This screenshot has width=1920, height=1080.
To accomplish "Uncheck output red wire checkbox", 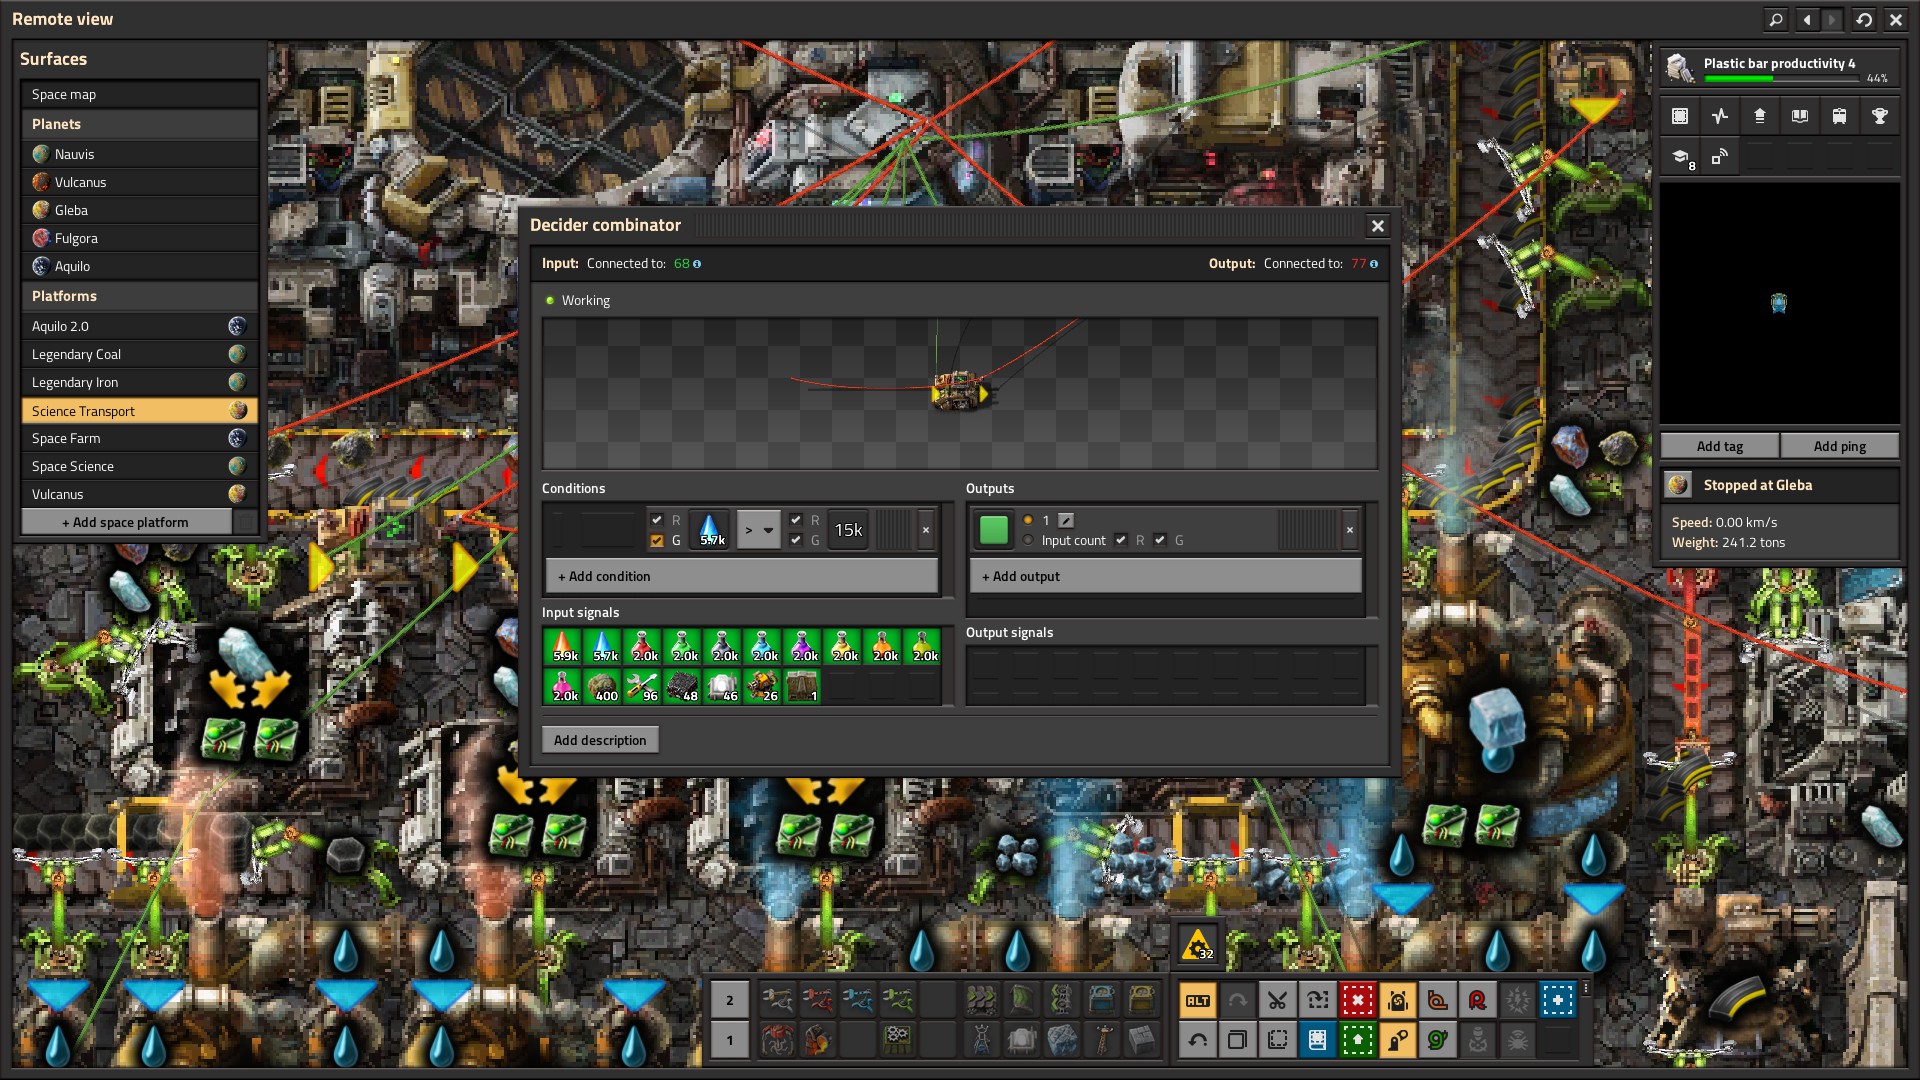I will click(x=1121, y=540).
